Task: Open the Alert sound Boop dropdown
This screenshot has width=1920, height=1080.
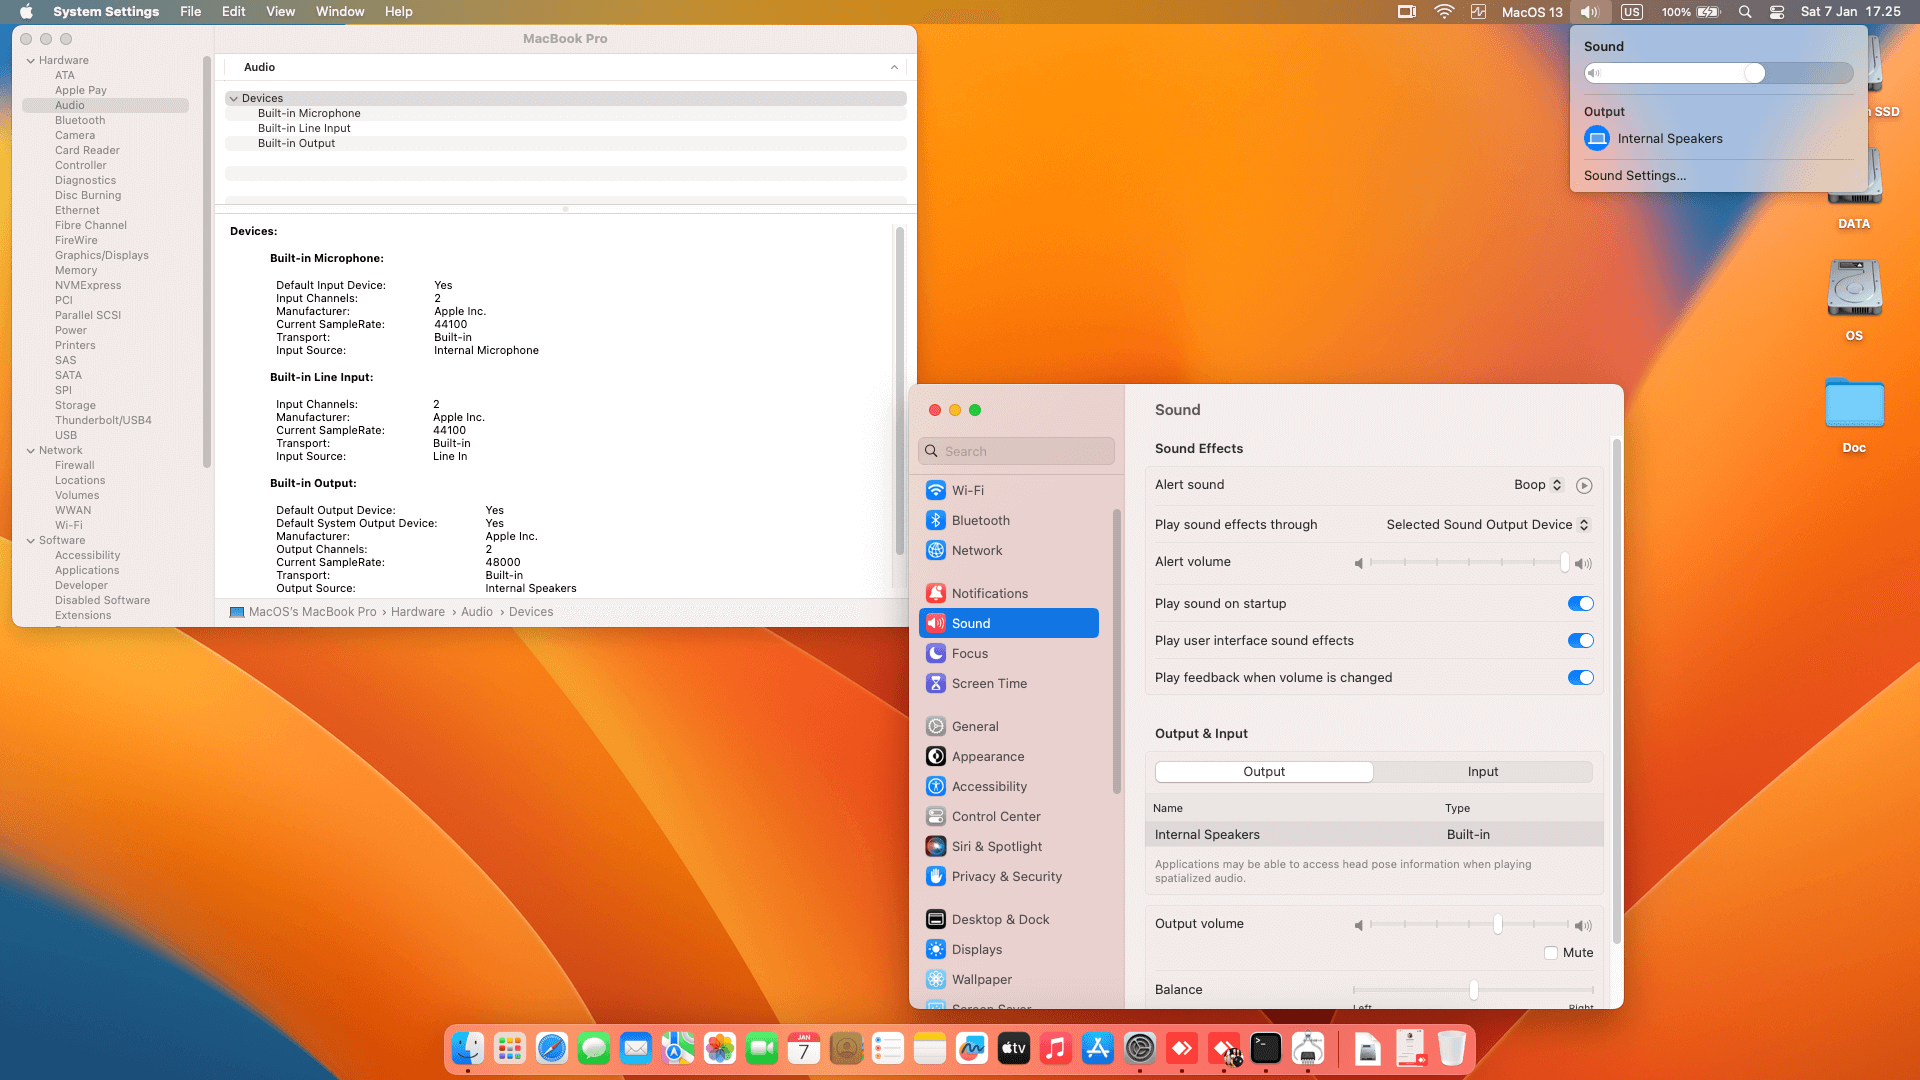Action: [1537, 485]
